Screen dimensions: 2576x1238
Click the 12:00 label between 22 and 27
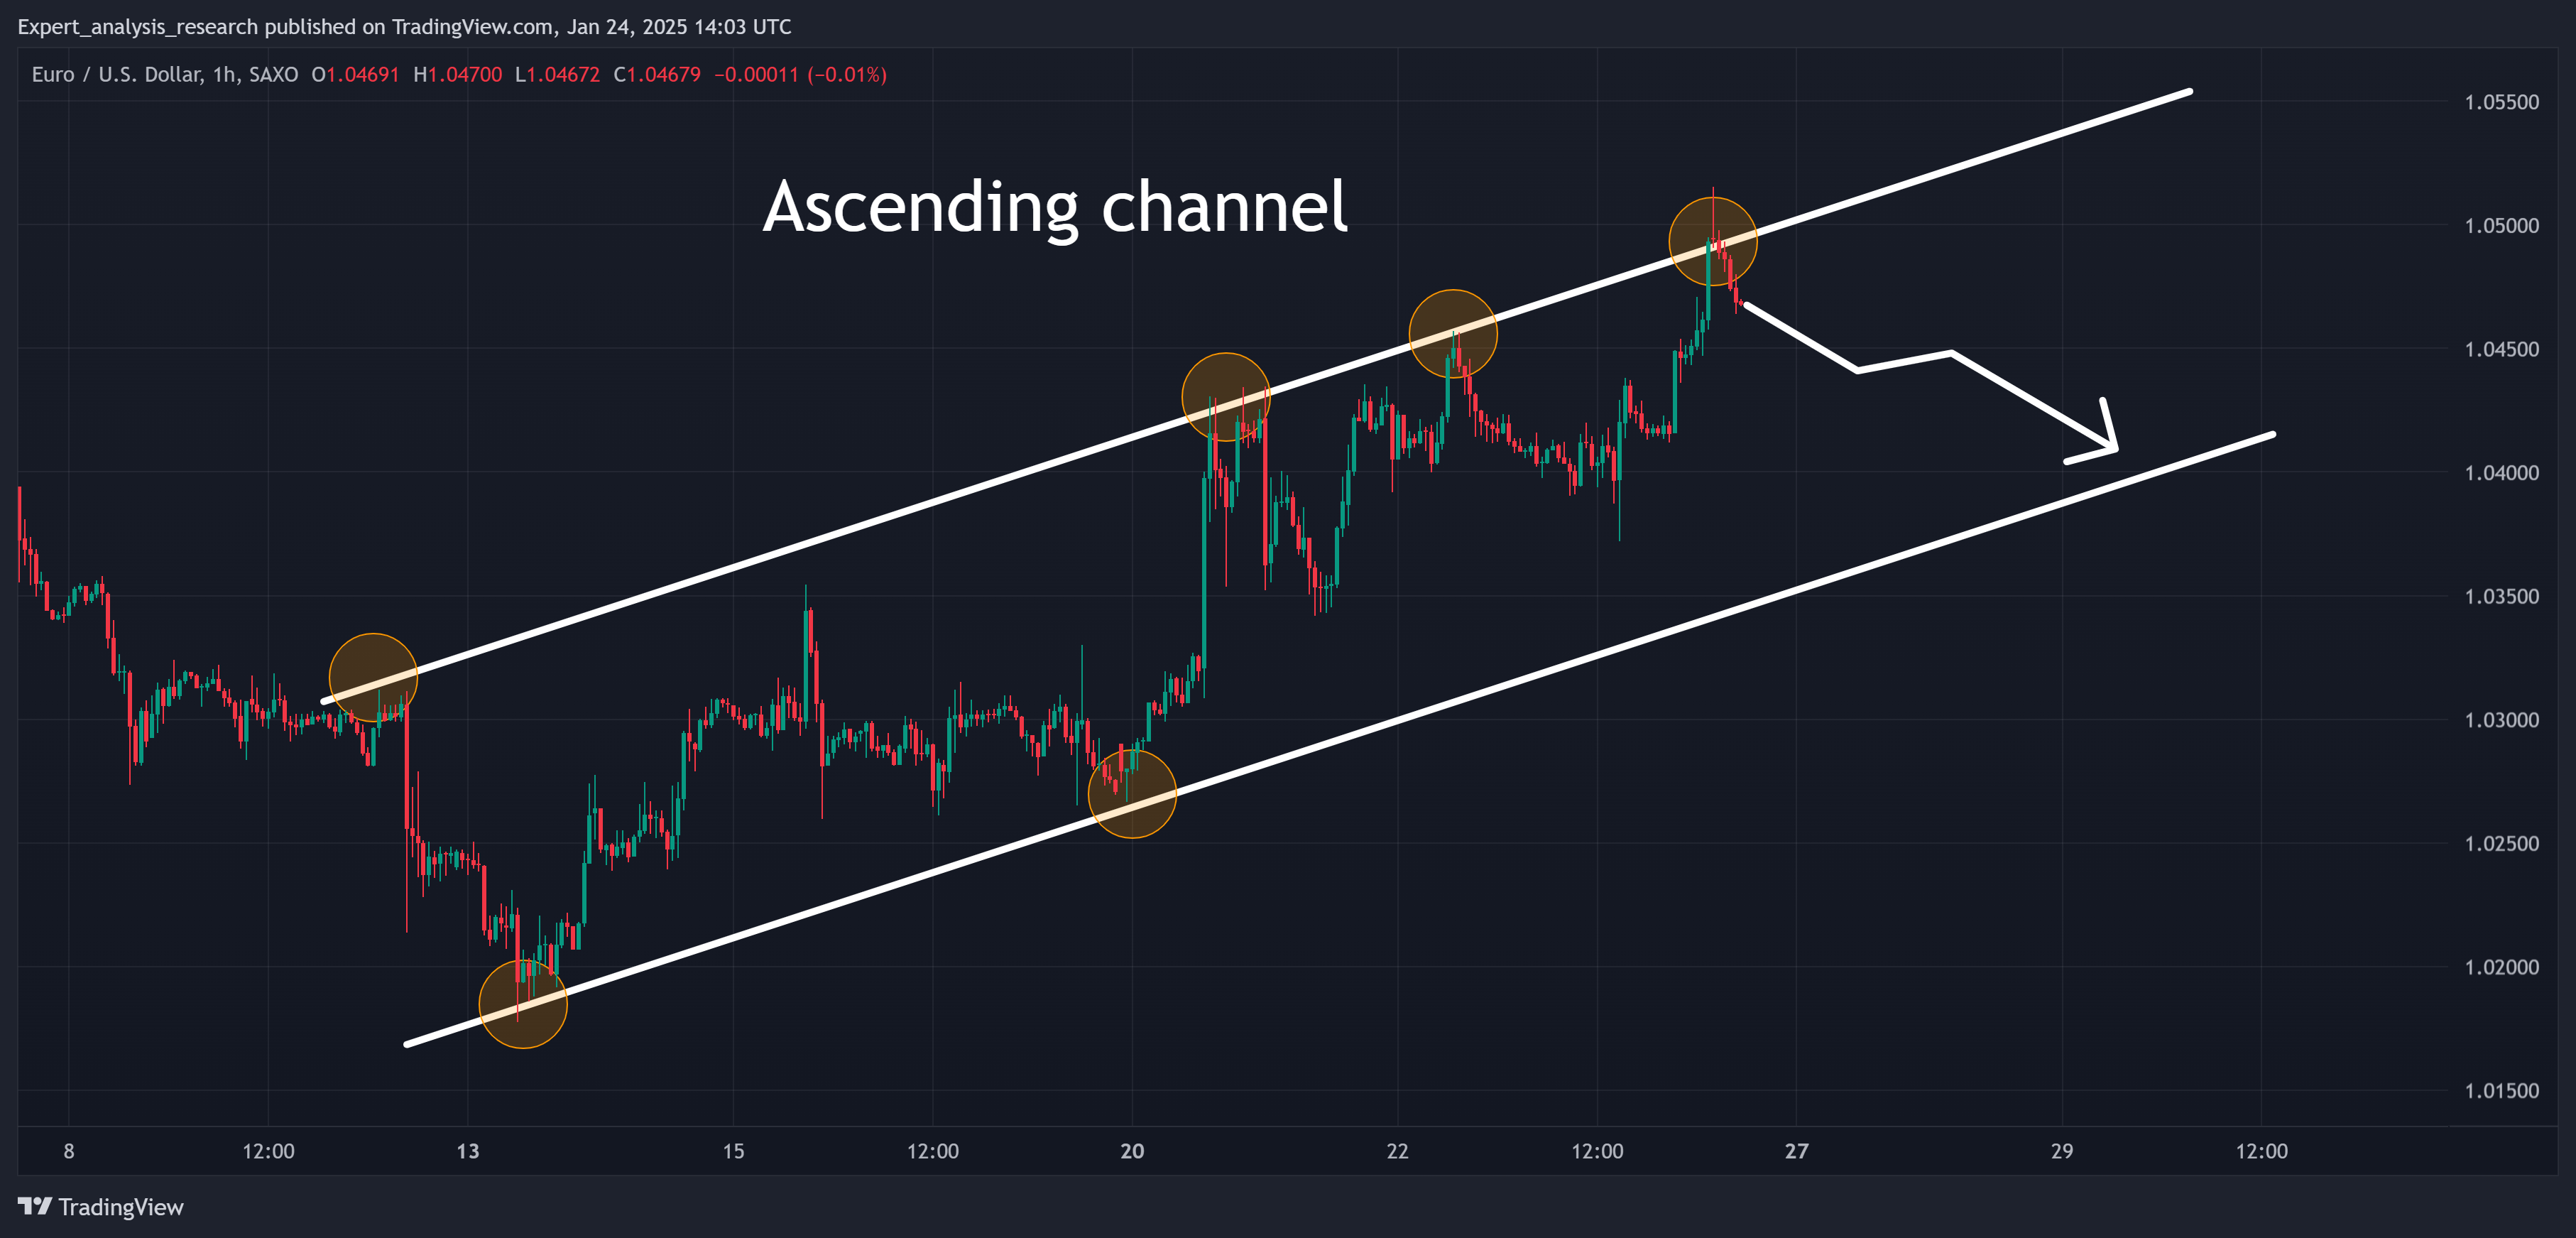pyautogui.click(x=1597, y=1151)
